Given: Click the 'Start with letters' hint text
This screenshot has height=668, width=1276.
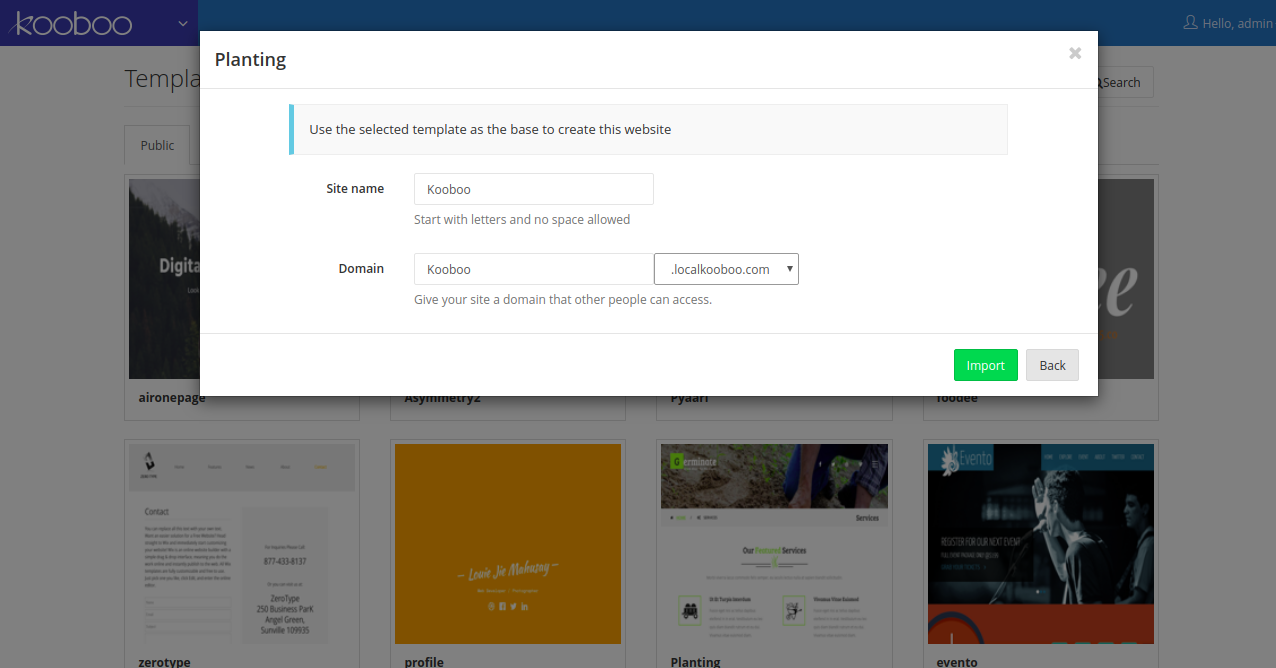Looking at the screenshot, I should [522, 219].
